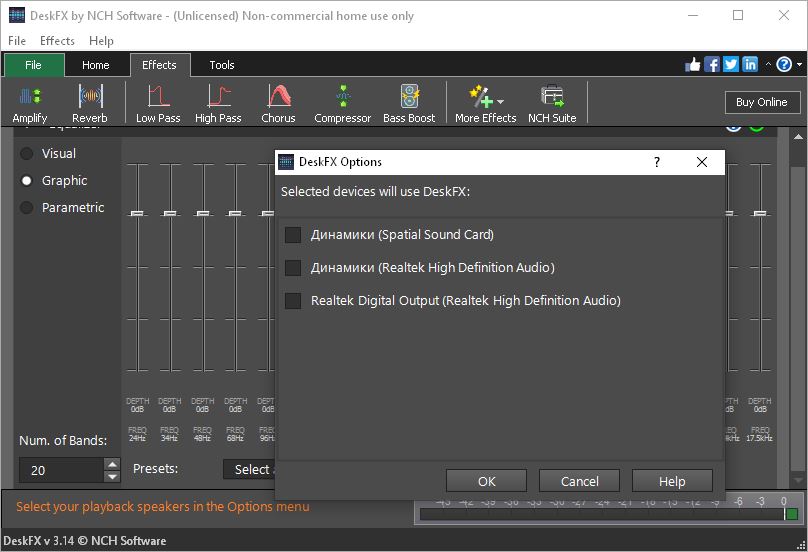Screen dimensions: 808x552
Task: Confirm with the OK button
Action: point(486,481)
